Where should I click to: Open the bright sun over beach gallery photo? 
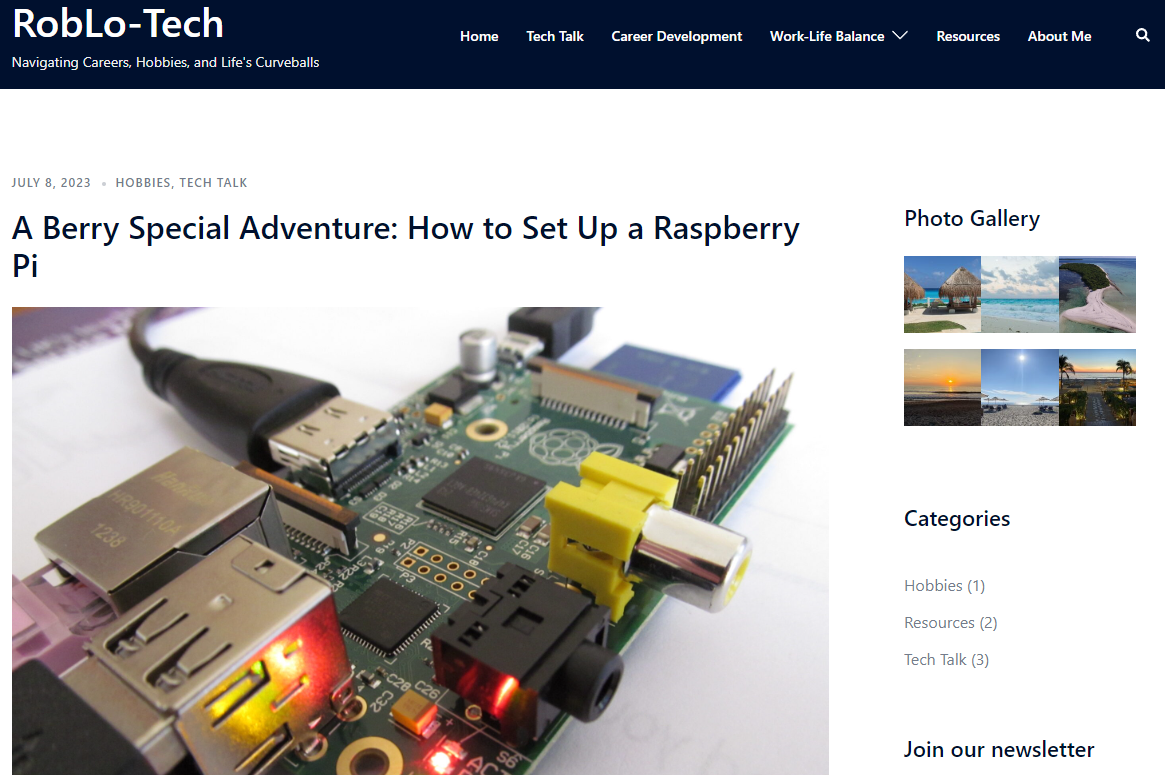[1019, 387]
